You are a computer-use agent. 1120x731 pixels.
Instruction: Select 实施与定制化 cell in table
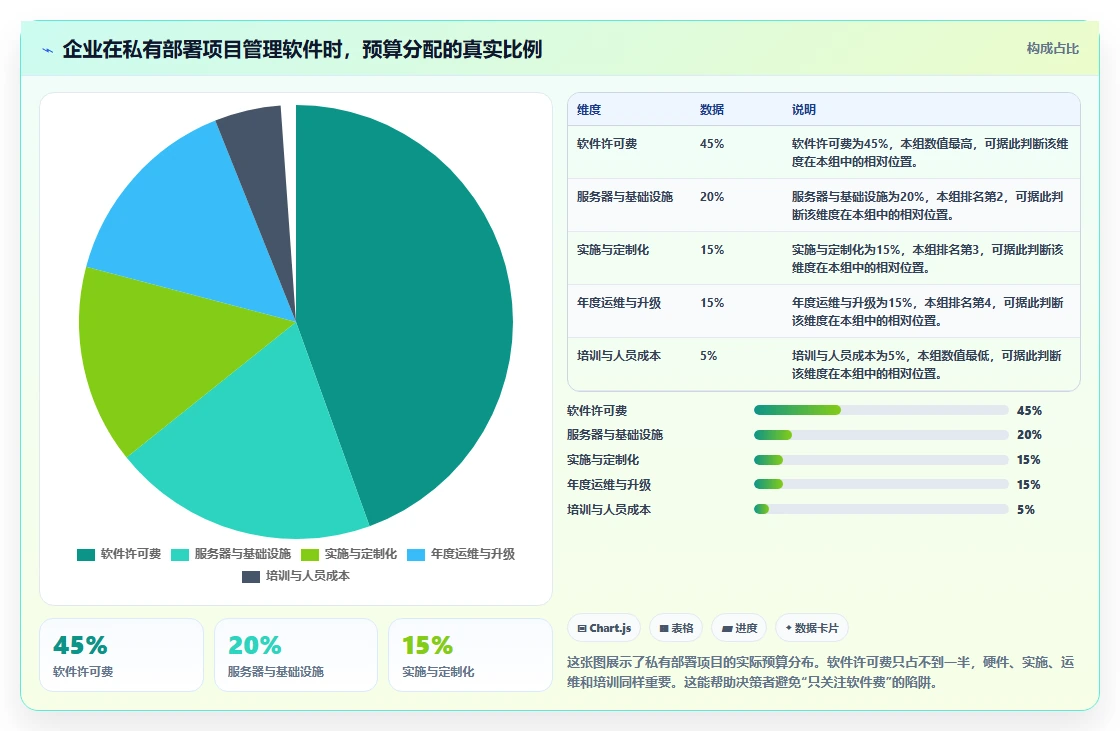(613, 249)
